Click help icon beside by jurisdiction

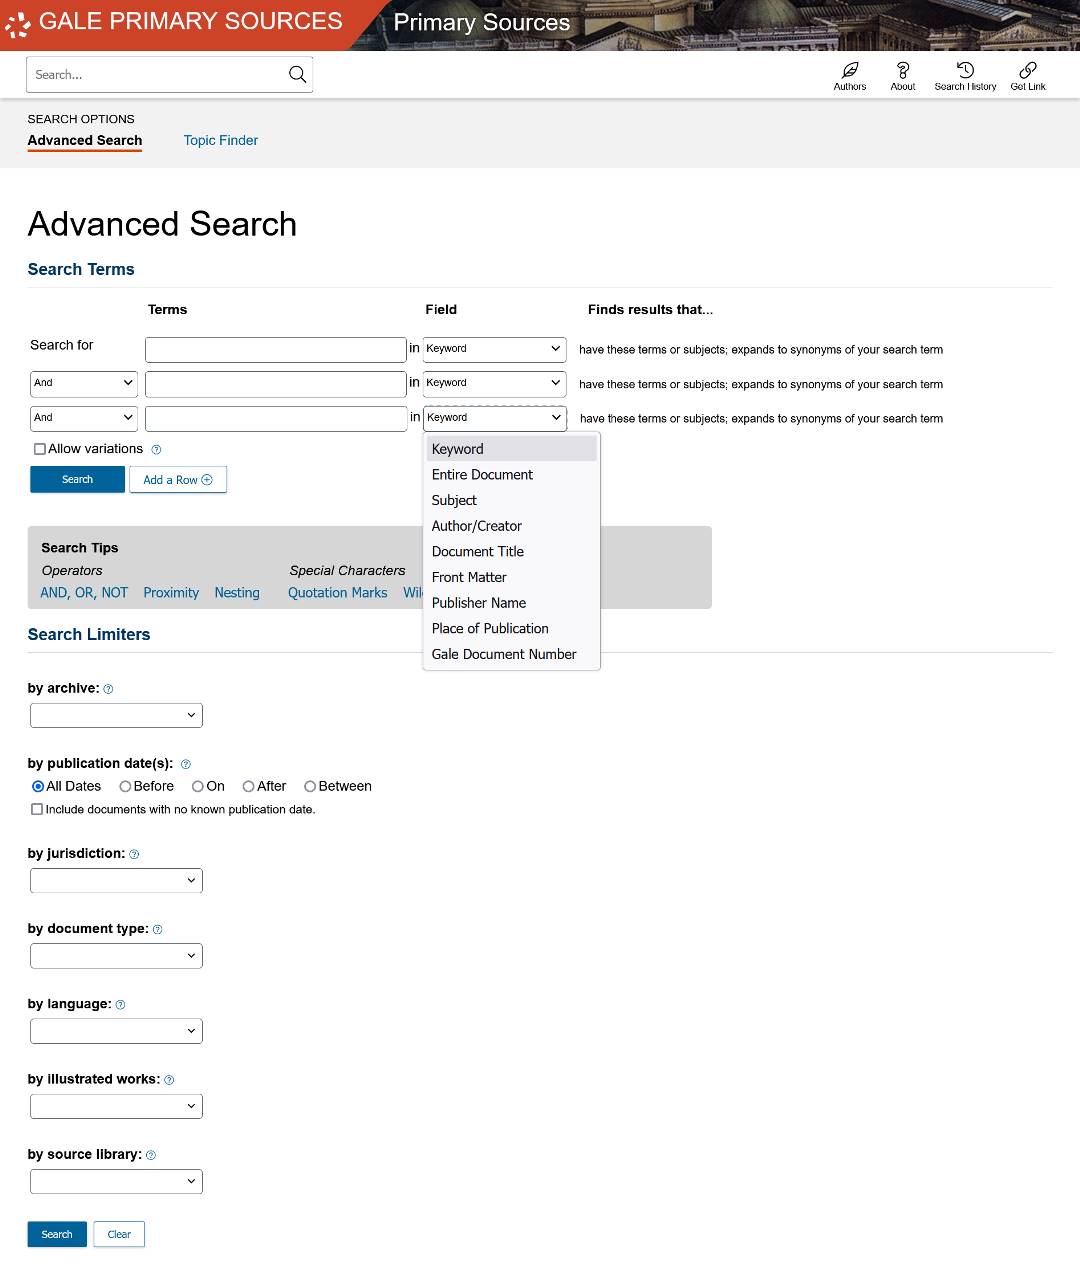[134, 854]
